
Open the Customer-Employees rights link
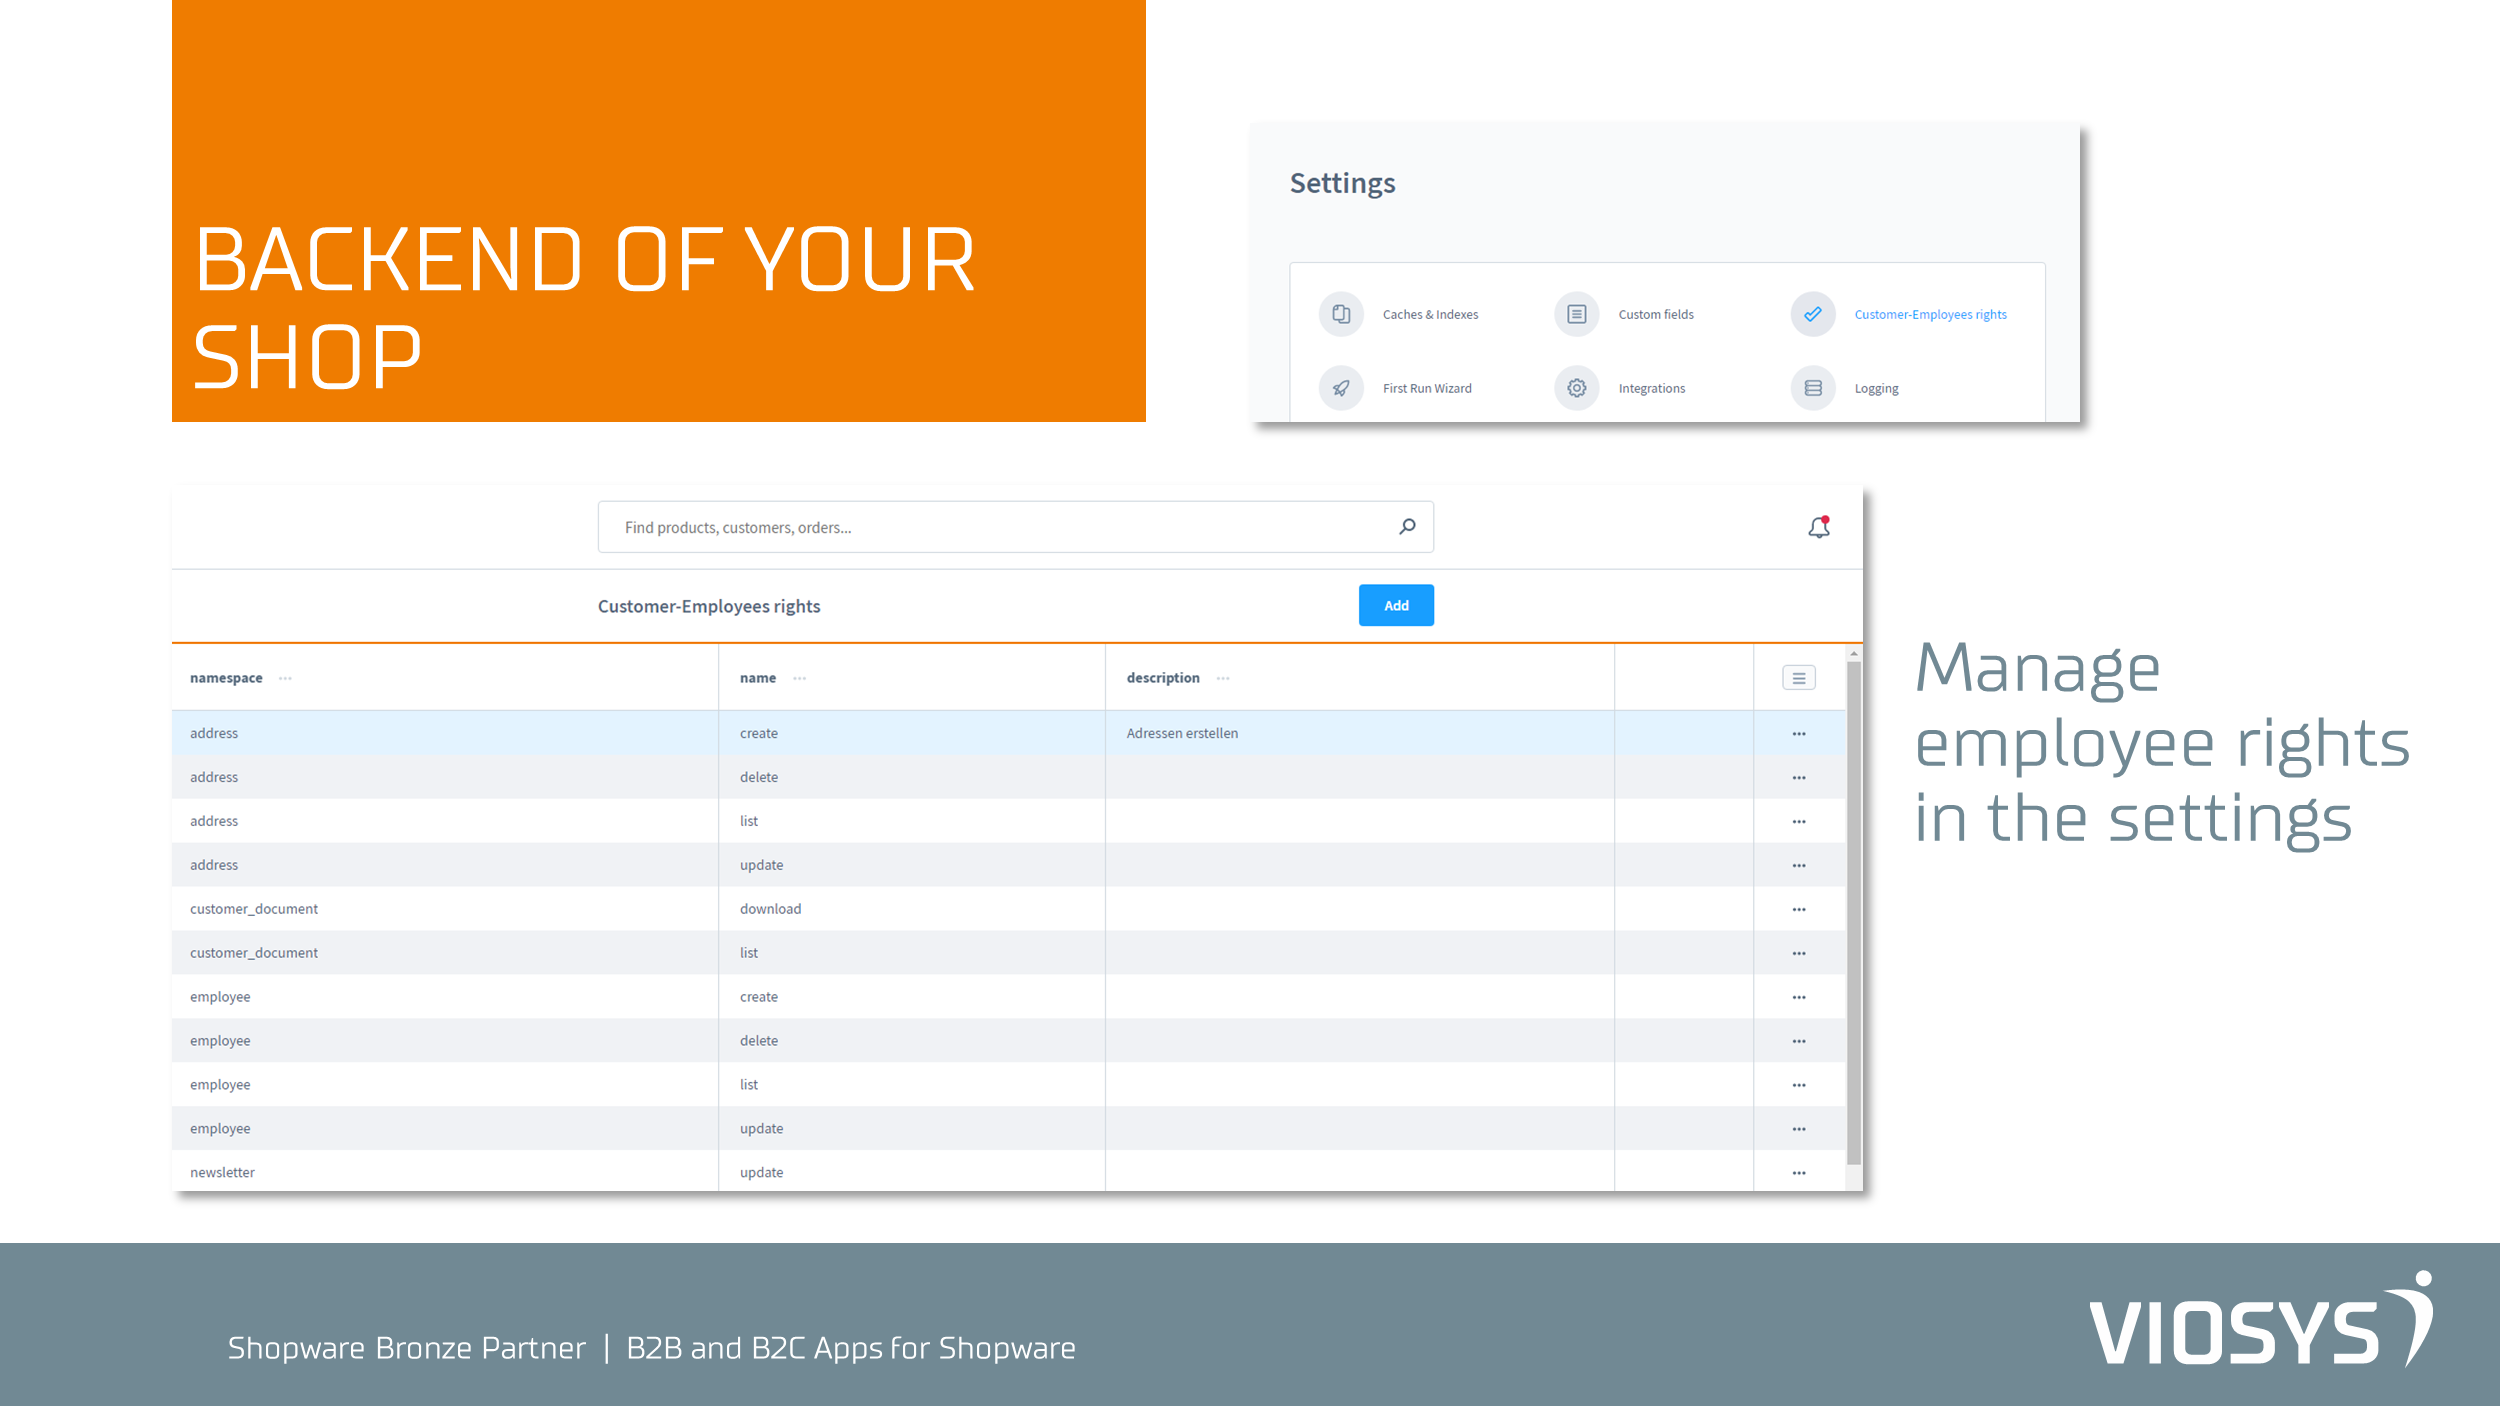coord(1930,314)
